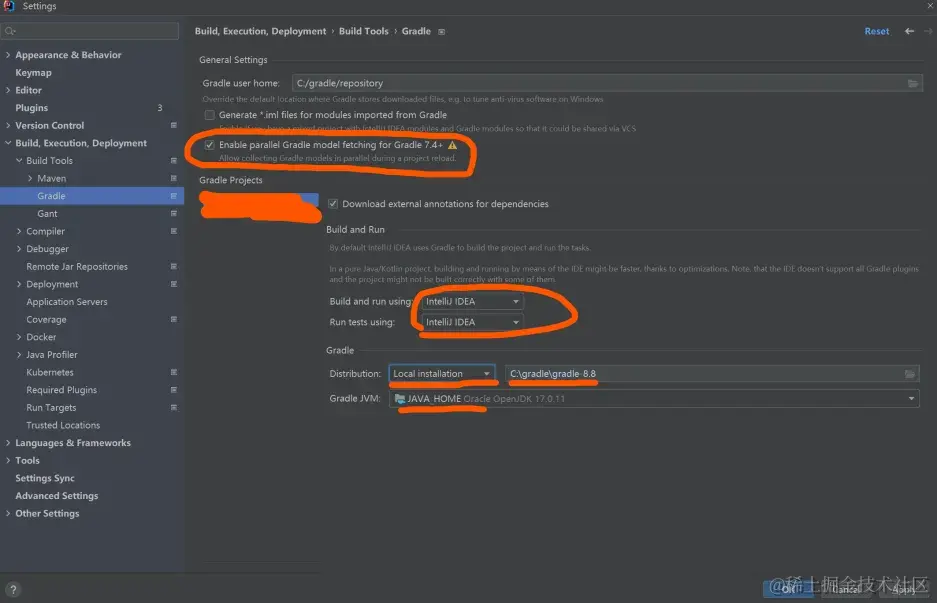Browse for Gradle user home folder
The height and width of the screenshot is (603, 937).
click(912, 83)
